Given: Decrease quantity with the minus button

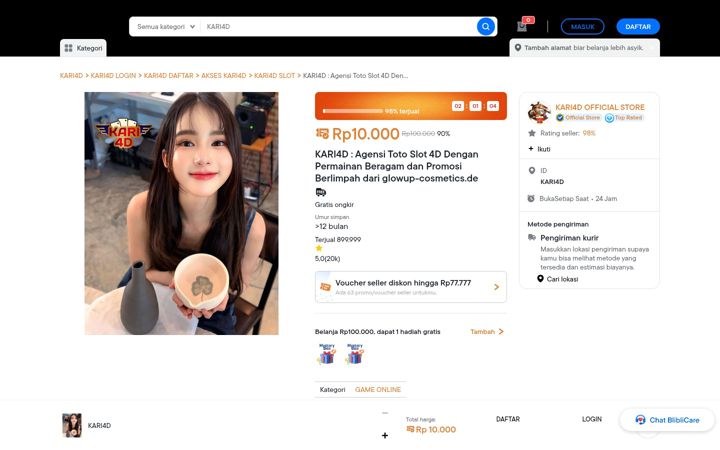Looking at the screenshot, I should [x=385, y=413].
